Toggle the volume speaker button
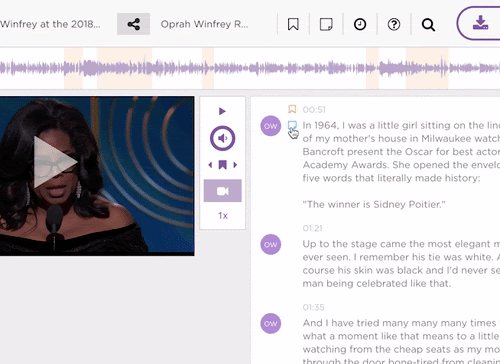This screenshot has height=364, width=500. coord(222,138)
